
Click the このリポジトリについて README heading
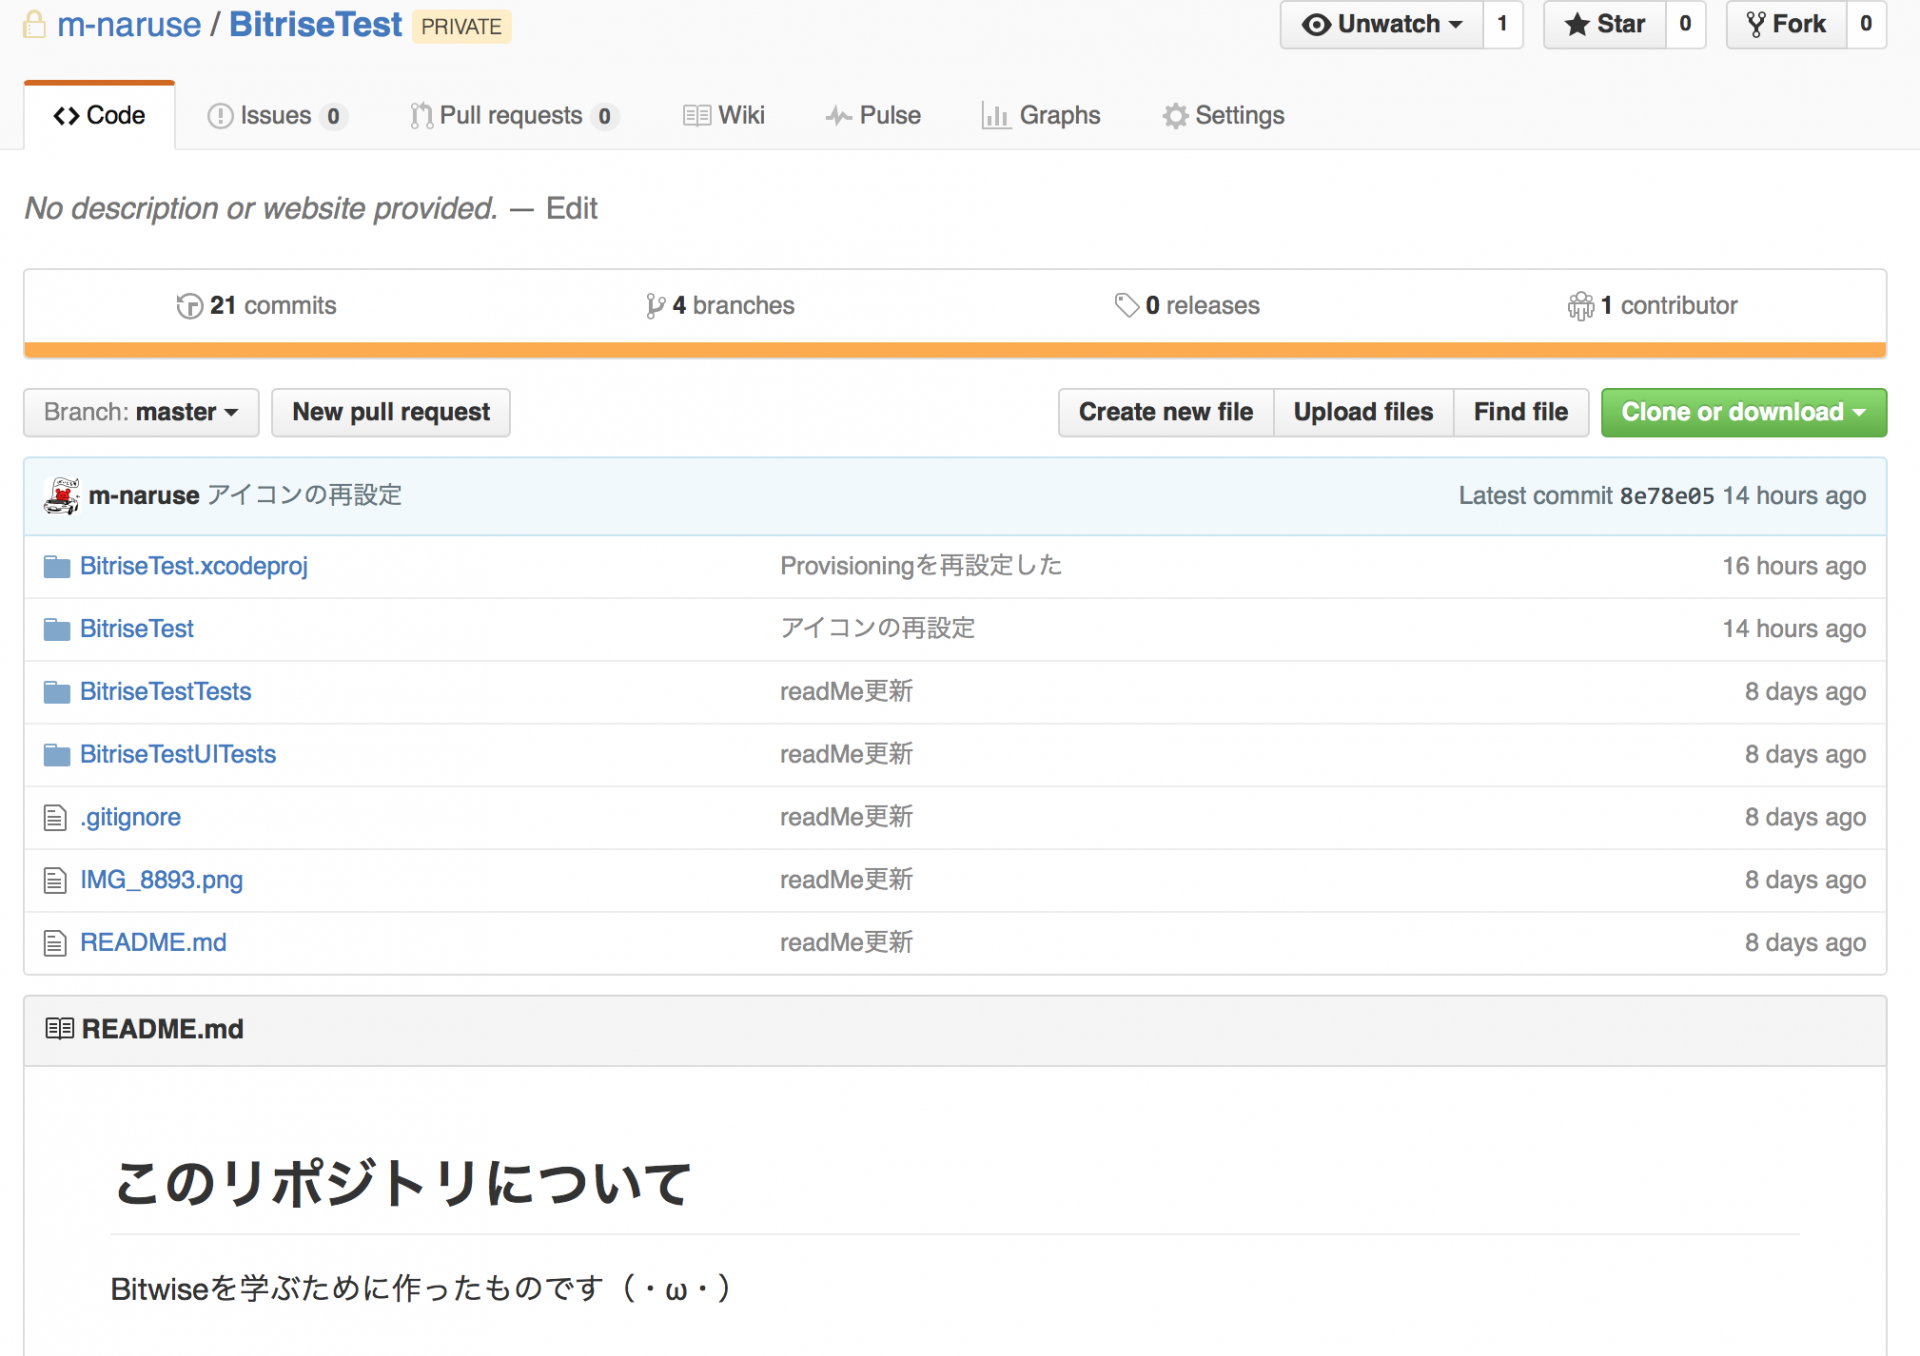(x=403, y=1185)
